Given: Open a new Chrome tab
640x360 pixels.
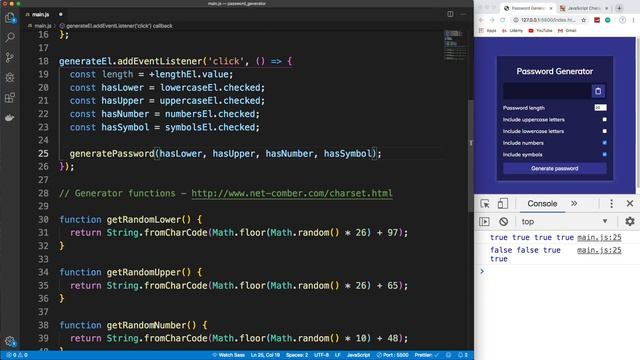Looking at the screenshot, I should tap(619, 8).
